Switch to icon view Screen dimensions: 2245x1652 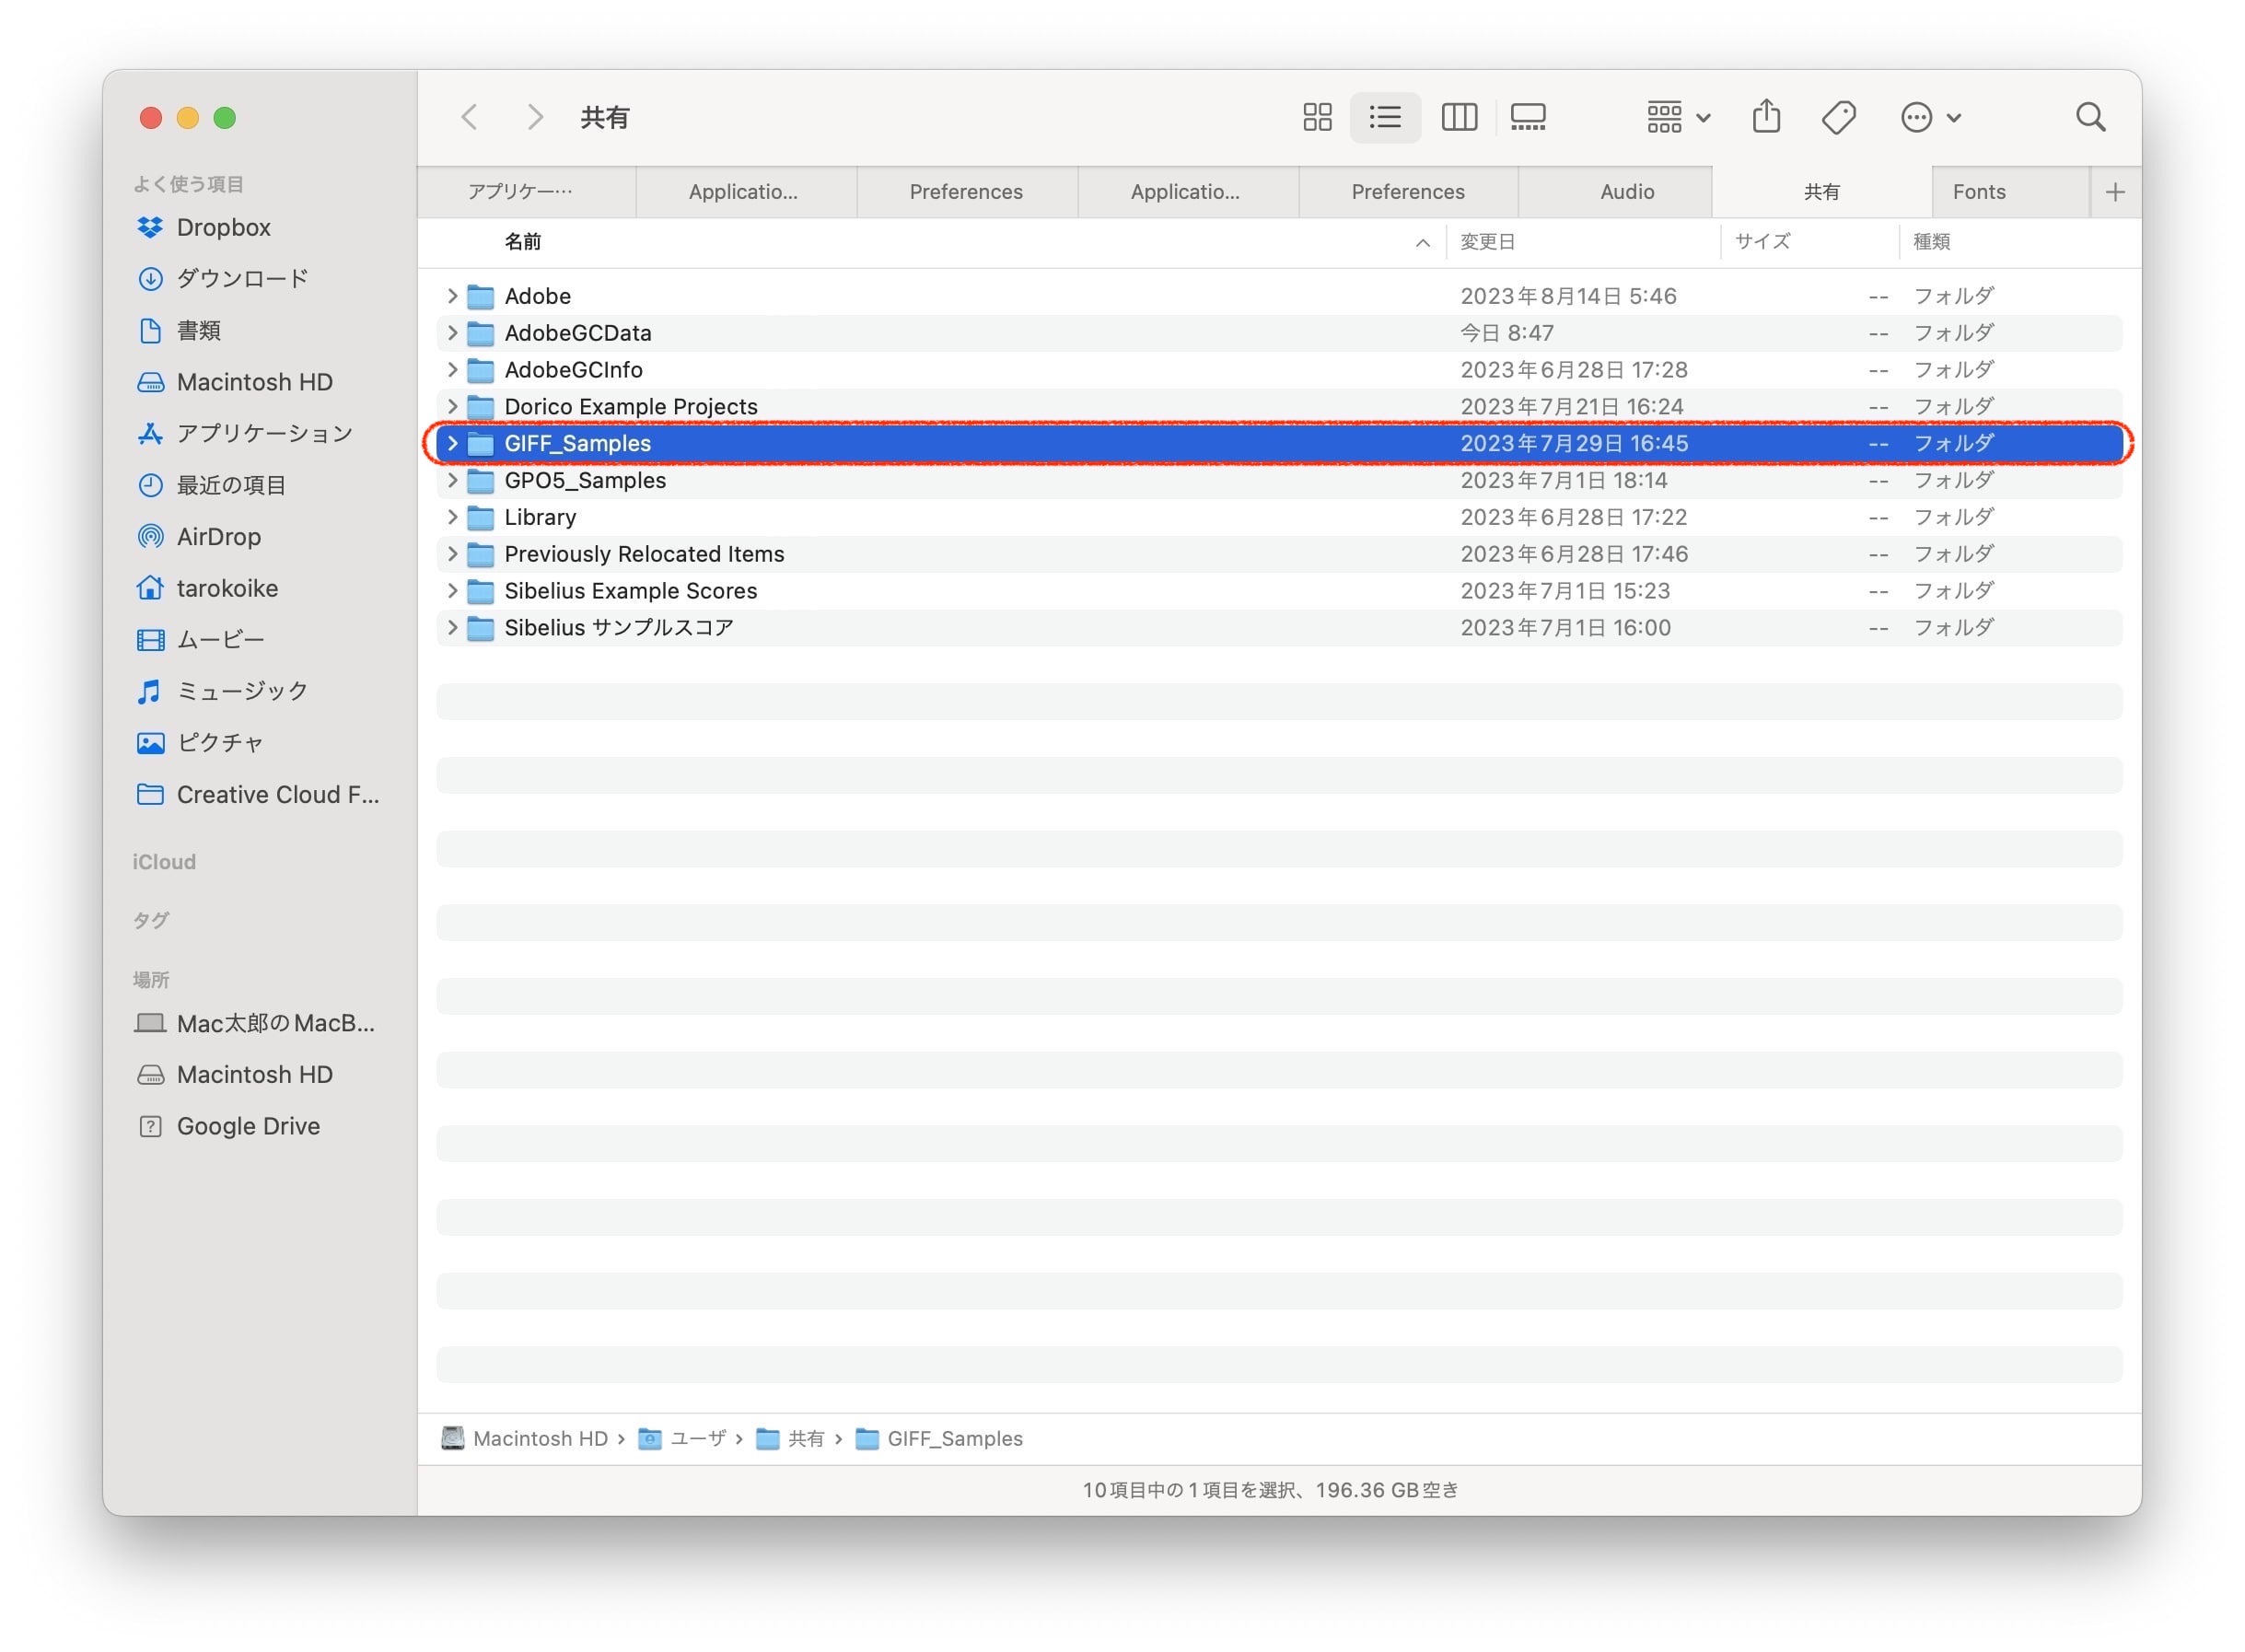pyautogui.click(x=1317, y=117)
